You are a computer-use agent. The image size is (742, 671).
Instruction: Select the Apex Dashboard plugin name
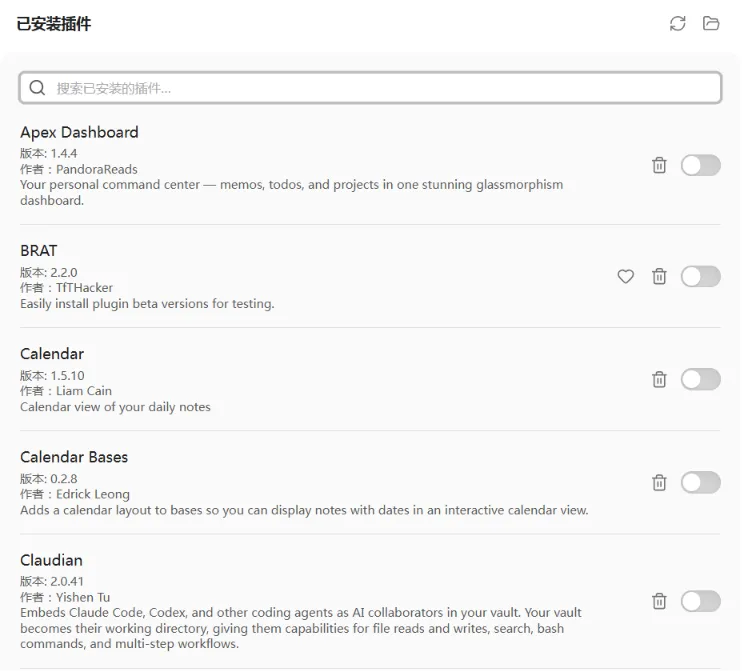[79, 132]
